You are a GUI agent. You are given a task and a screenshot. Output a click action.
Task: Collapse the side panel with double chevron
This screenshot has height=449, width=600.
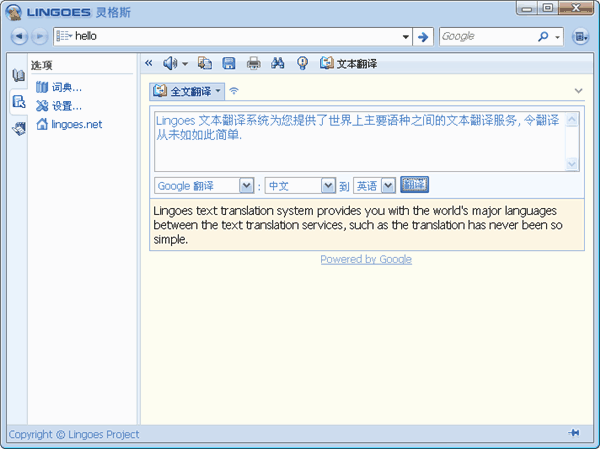pos(148,63)
